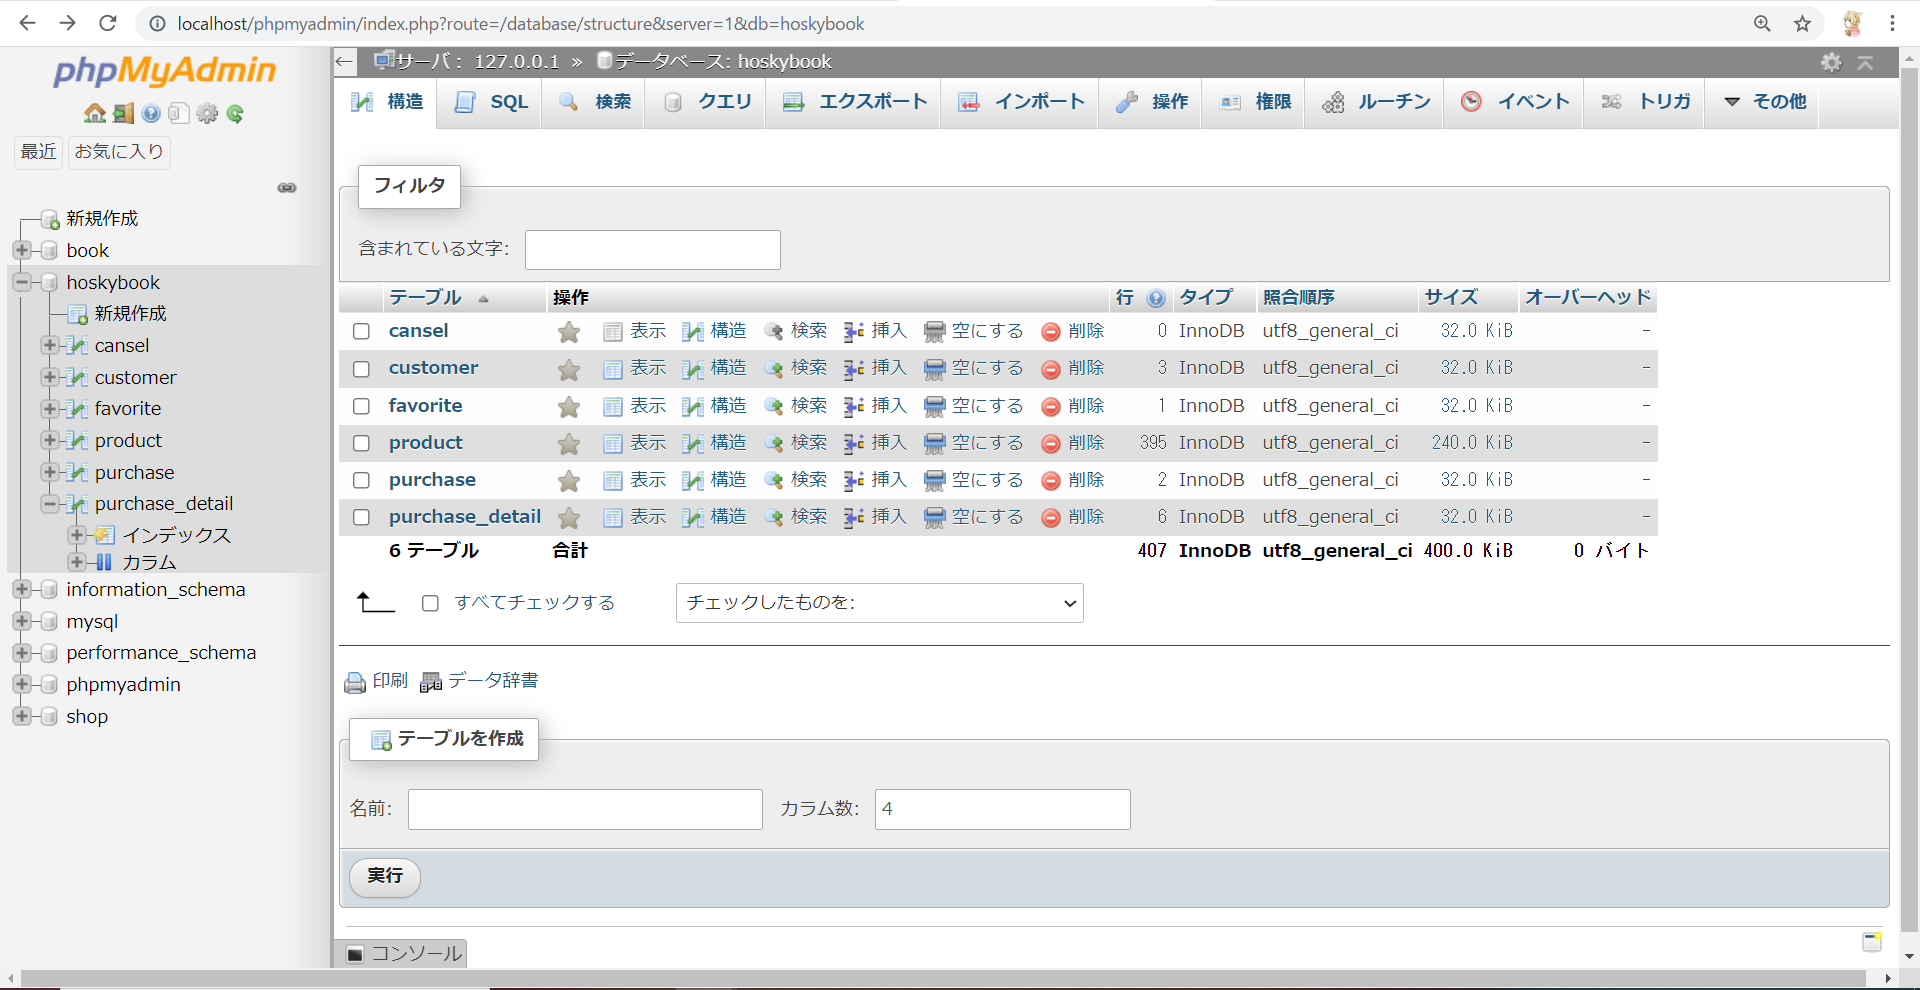This screenshot has height=990, width=1920.
Task: Check the product table checkbox
Action: pyautogui.click(x=362, y=443)
